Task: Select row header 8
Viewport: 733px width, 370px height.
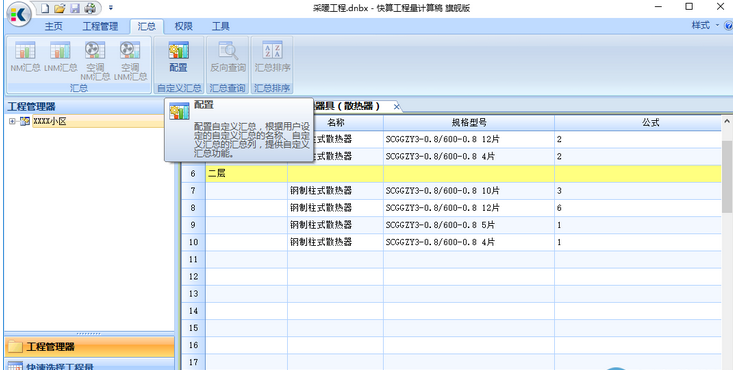Action: pyautogui.click(x=194, y=208)
